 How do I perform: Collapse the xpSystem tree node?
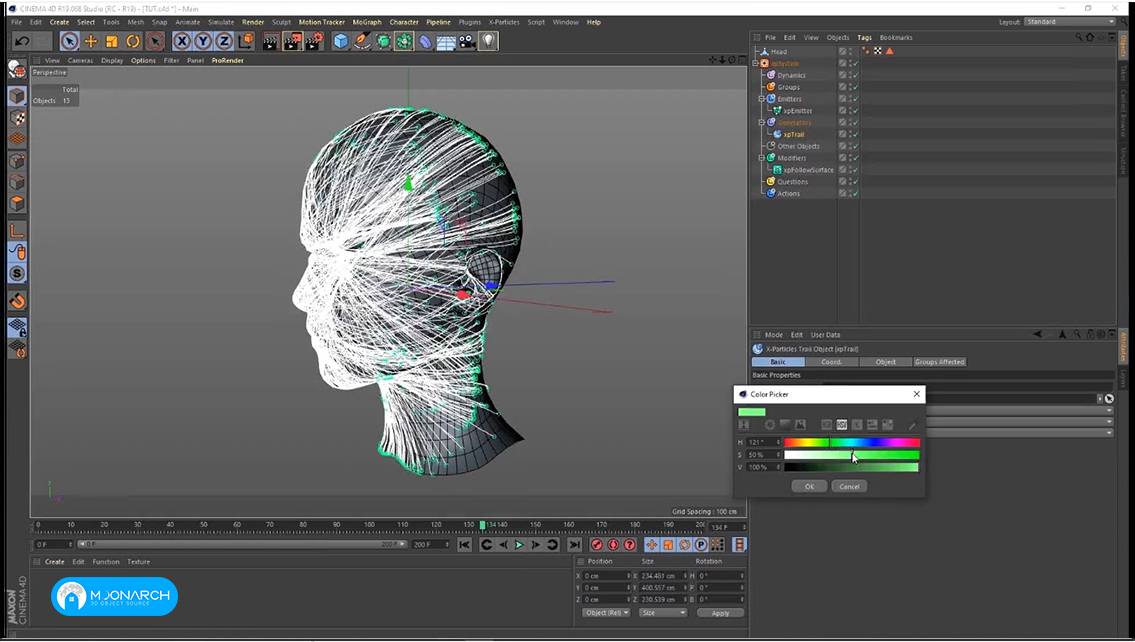coord(756,64)
